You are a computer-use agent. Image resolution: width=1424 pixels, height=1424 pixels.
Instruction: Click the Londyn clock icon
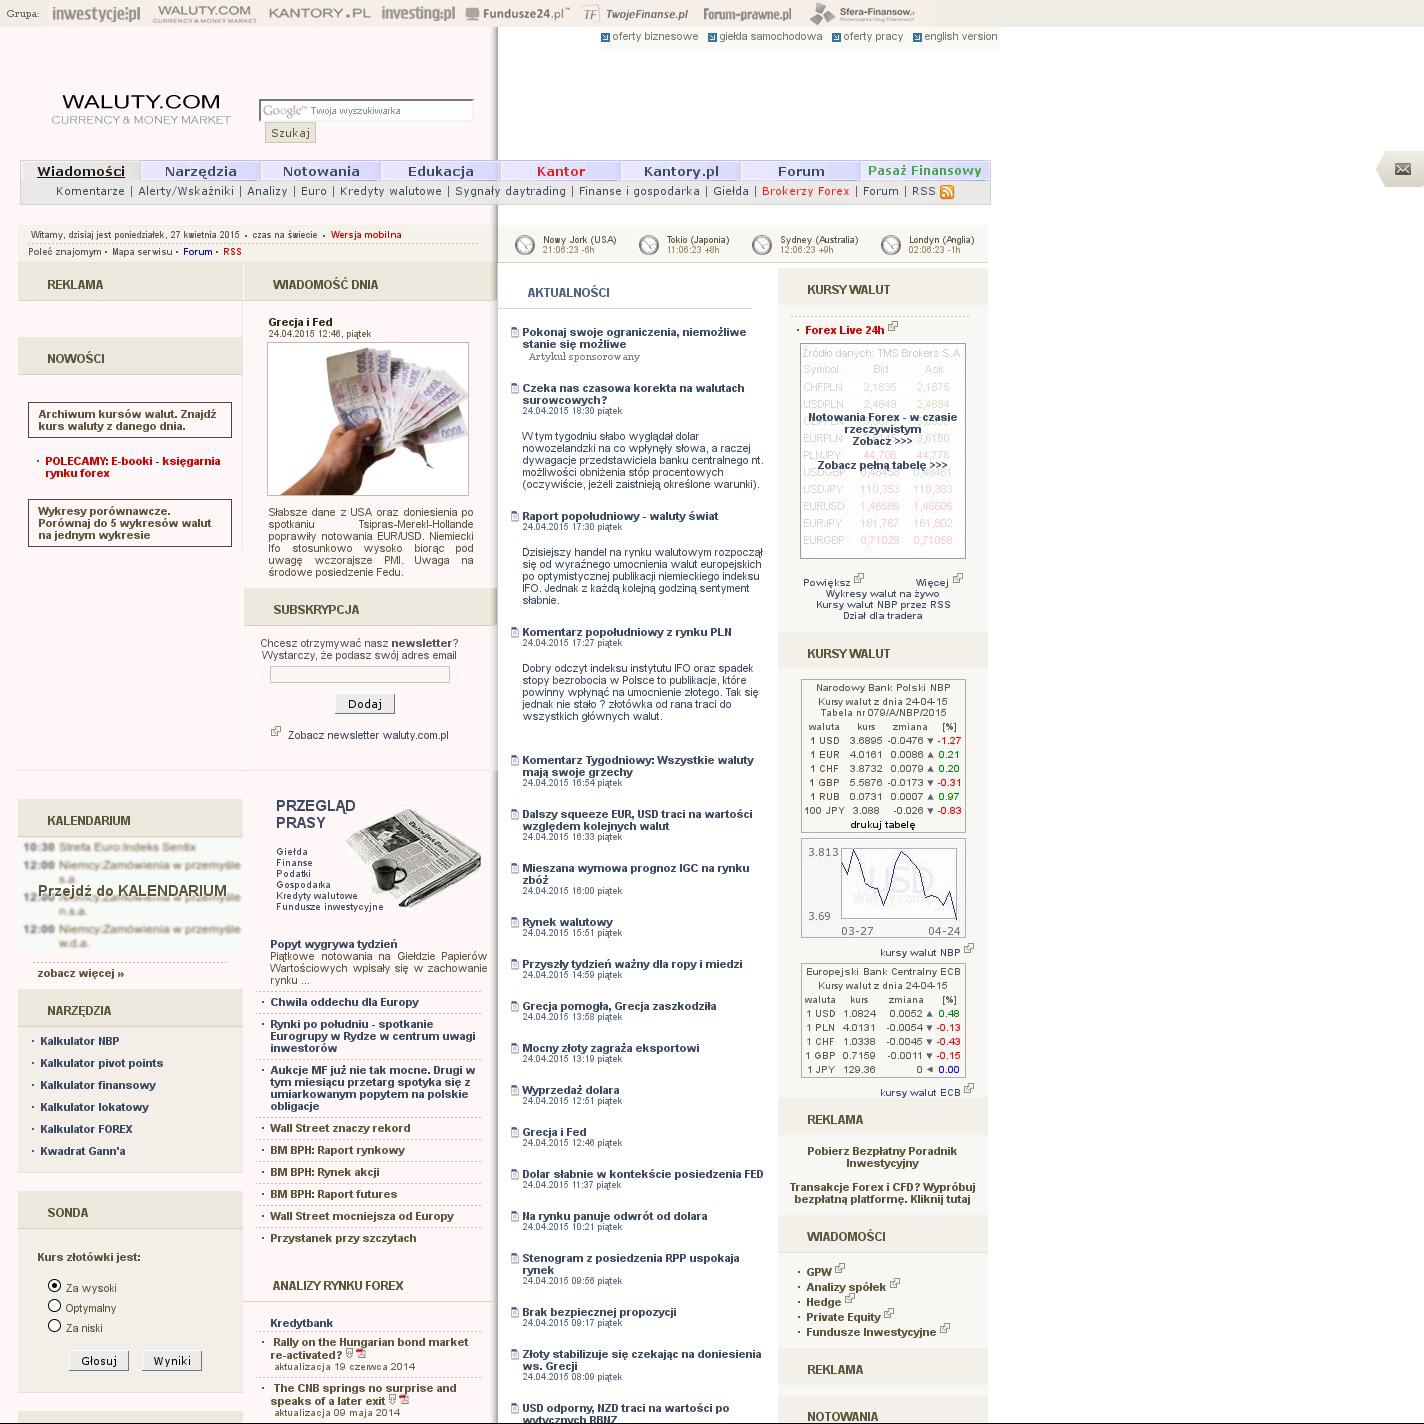tap(891, 245)
